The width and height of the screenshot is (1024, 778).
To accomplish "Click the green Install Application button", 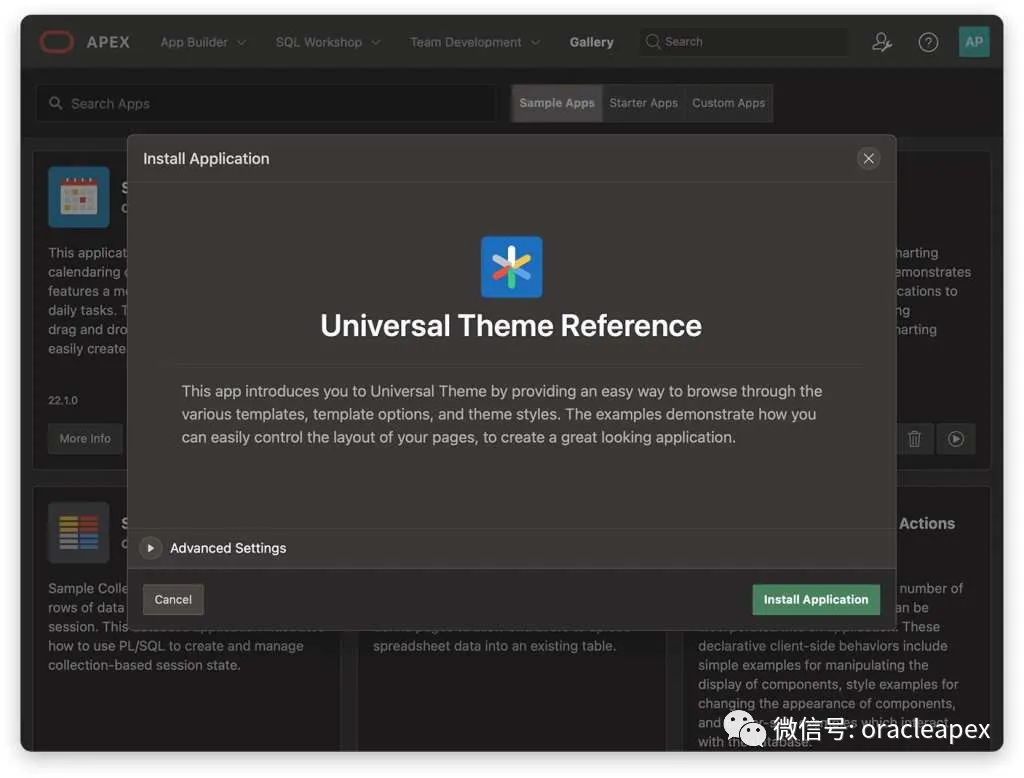I will [x=816, y=600].
